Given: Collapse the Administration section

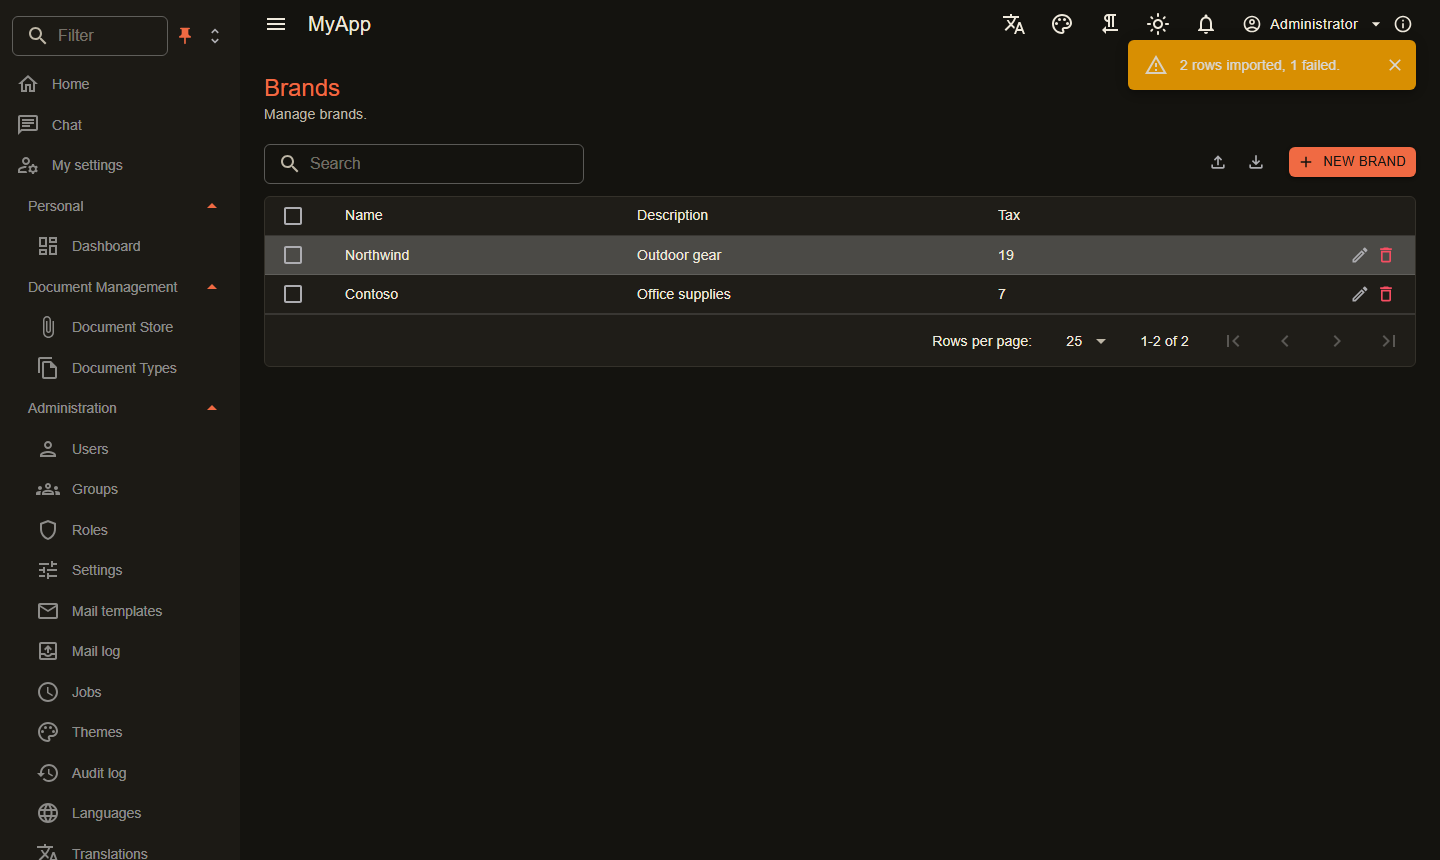Looking at the screenshot, I should tap(120, 408).
